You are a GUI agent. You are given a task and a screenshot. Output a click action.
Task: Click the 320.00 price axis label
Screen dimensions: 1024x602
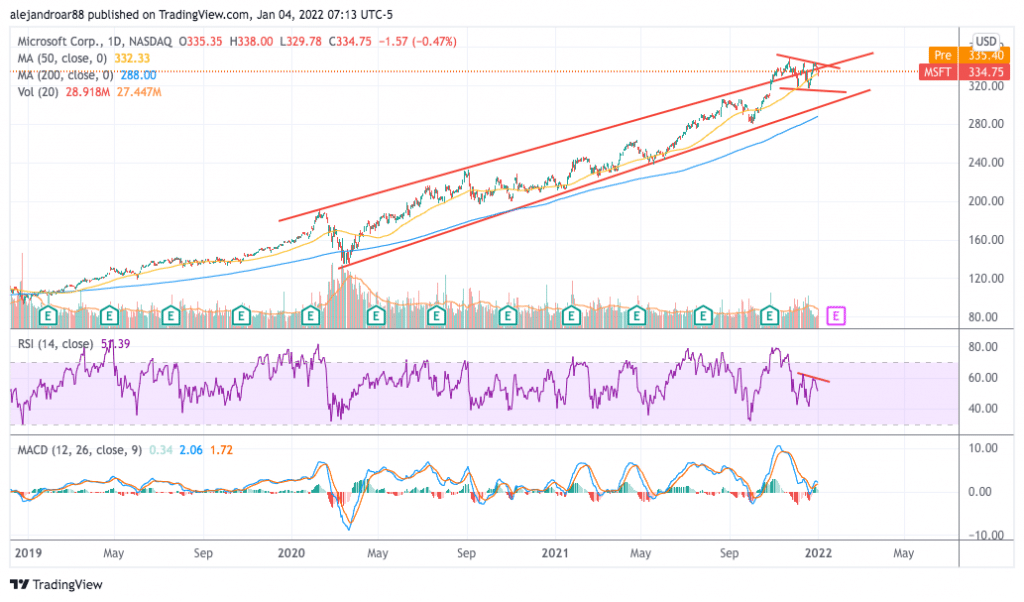pos(986,86)
